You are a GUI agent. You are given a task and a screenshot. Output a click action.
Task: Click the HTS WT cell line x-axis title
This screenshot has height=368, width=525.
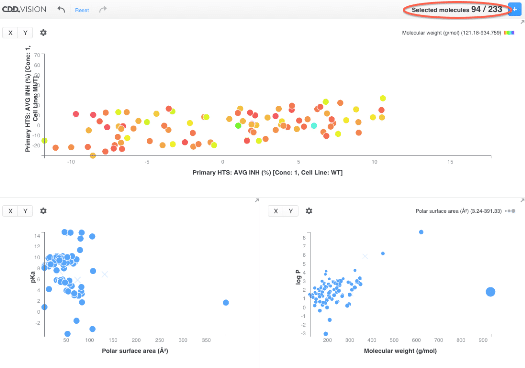(x=267, y=172)
